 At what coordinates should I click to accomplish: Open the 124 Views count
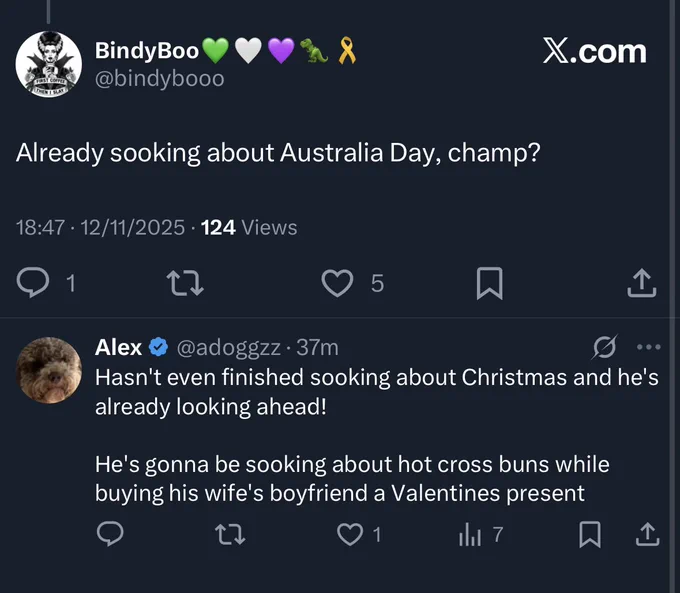(249, 227)
